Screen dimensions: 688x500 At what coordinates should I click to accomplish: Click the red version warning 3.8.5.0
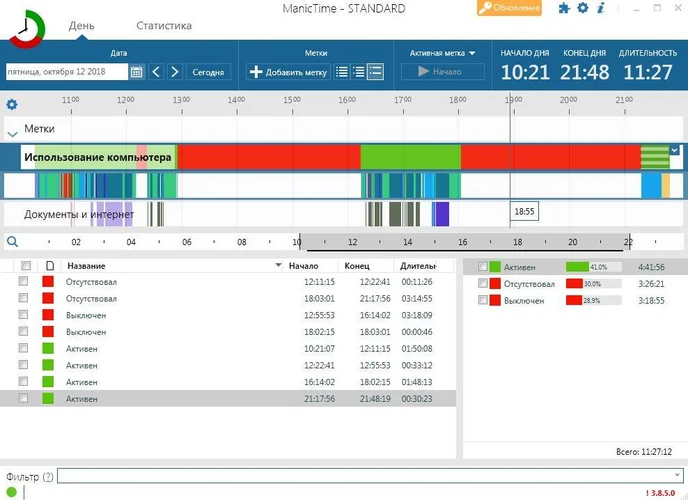660,493
